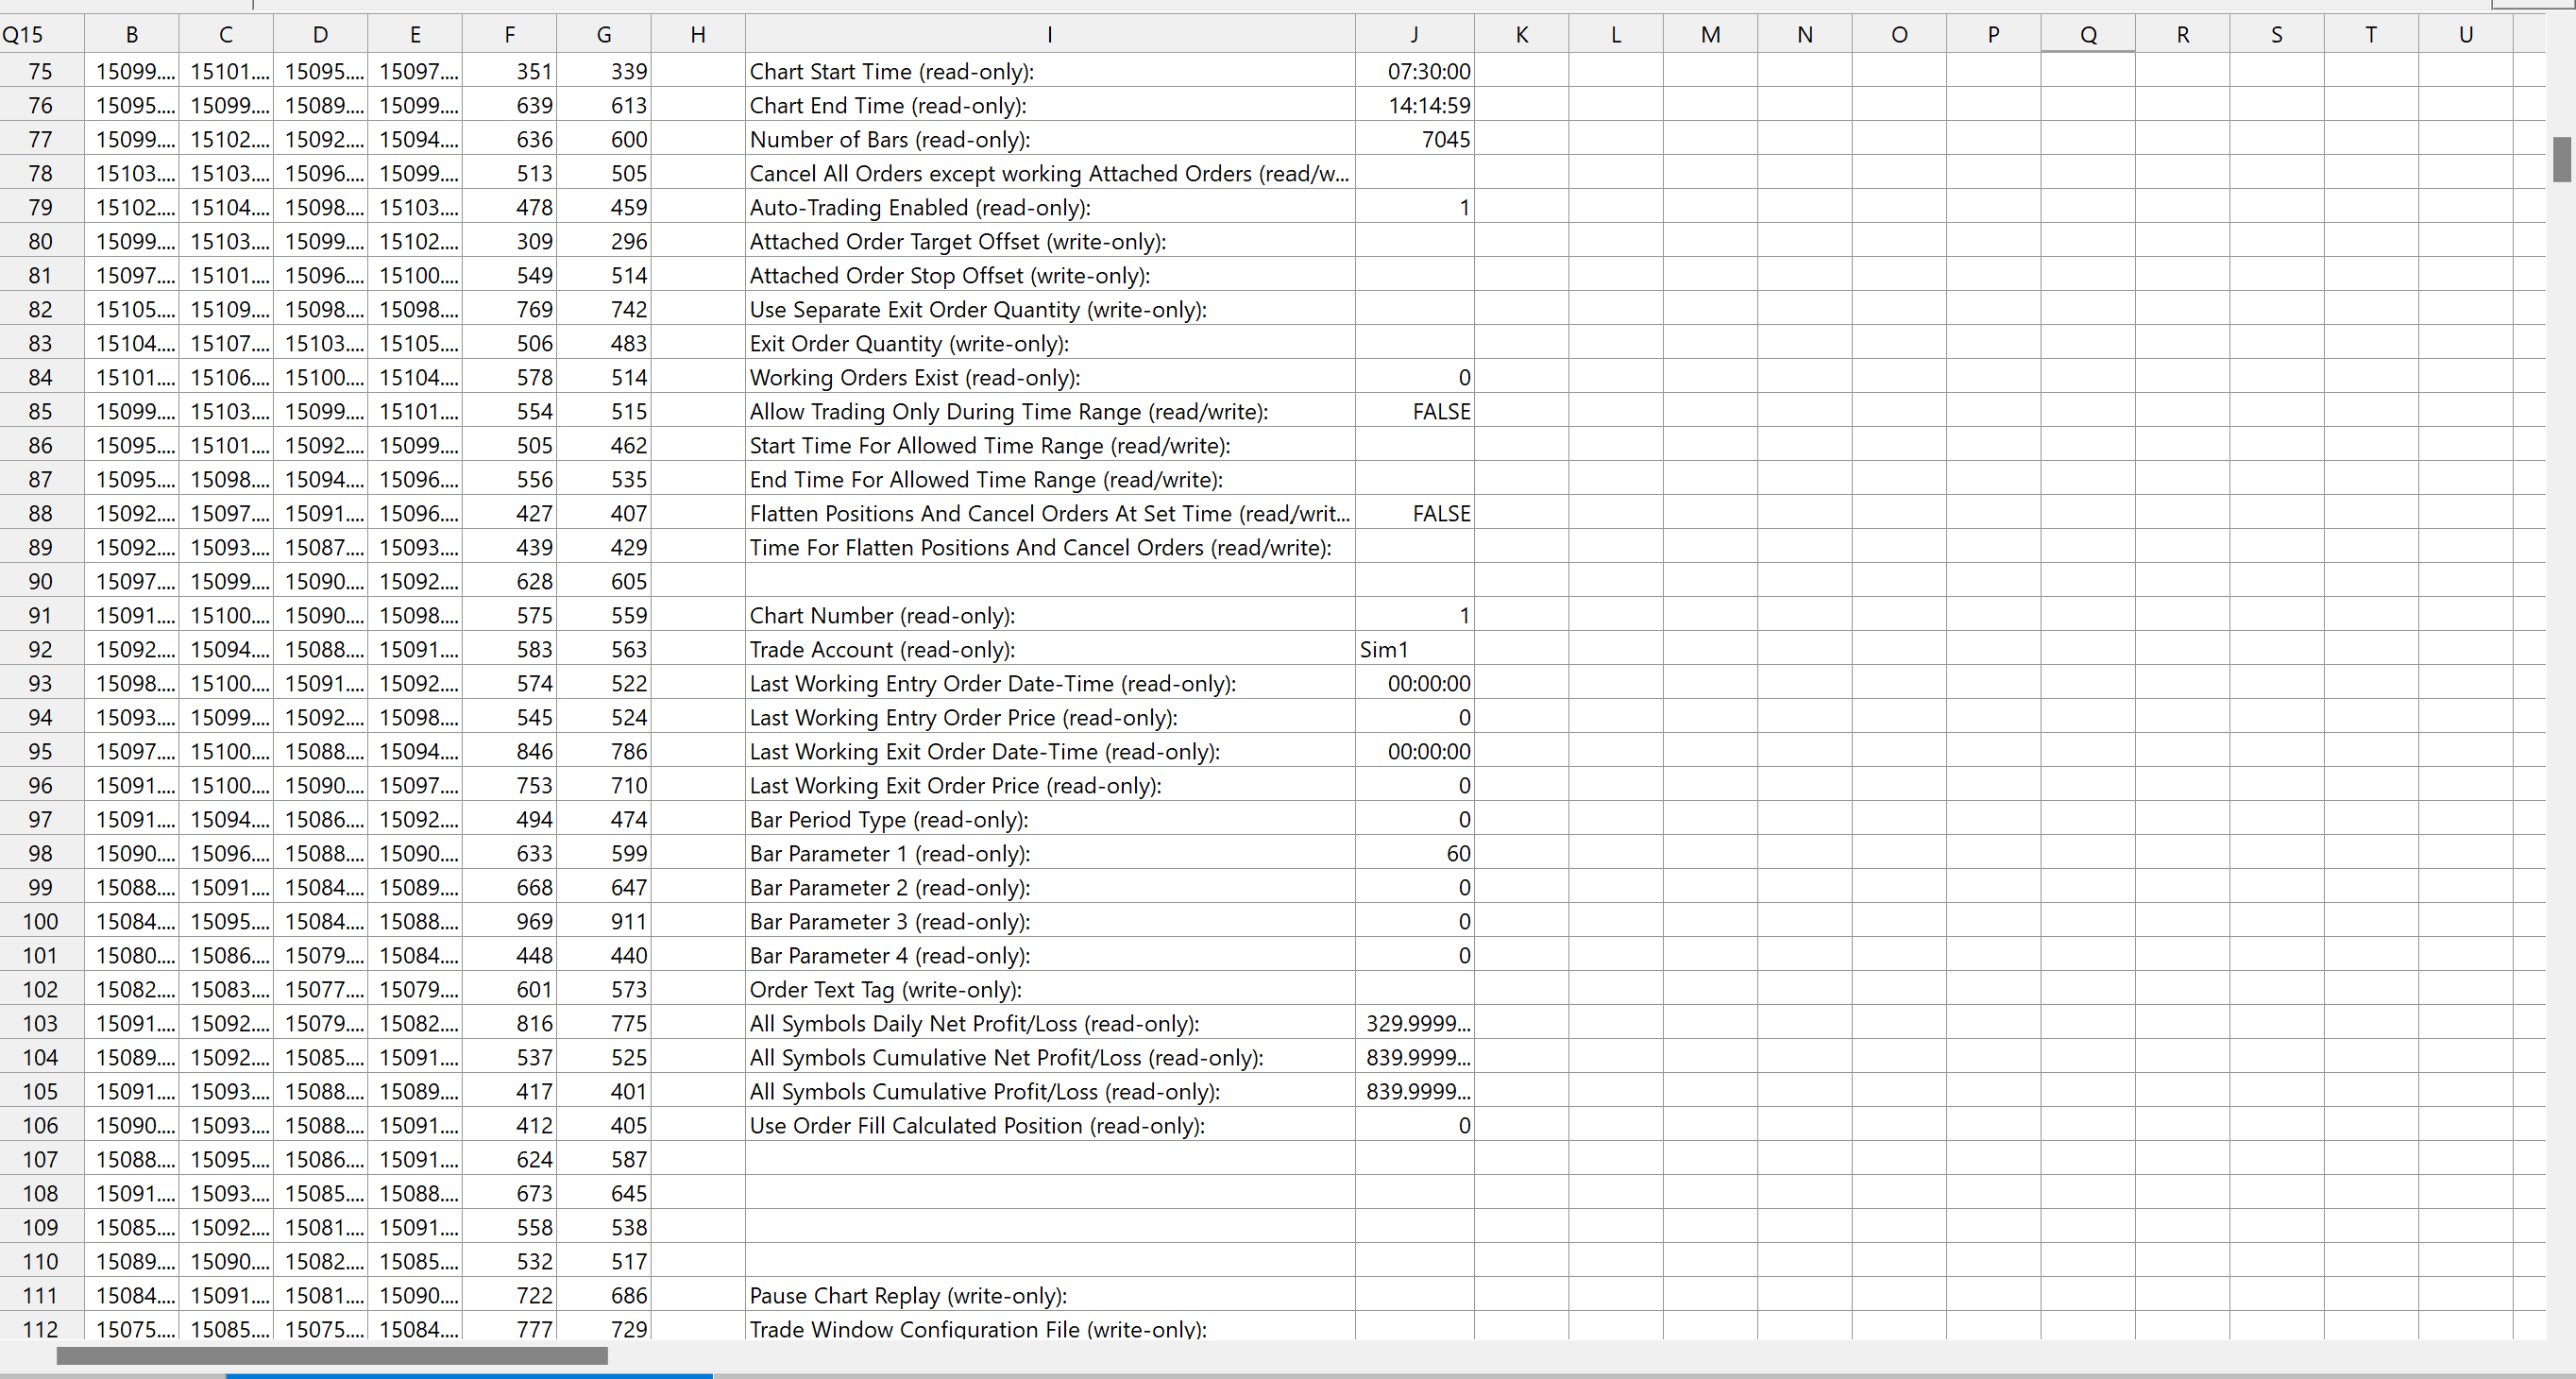Select Chart Start Time 07:30:00 cell
Viewport: 2576px width, 1379px height.
tap(1414, 72)
